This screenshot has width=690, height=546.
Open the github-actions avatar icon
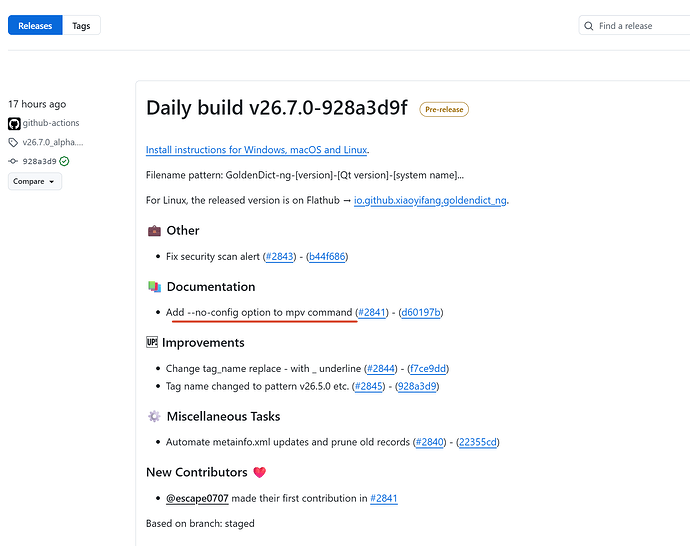pyautogui.click(x=14, y=124)
